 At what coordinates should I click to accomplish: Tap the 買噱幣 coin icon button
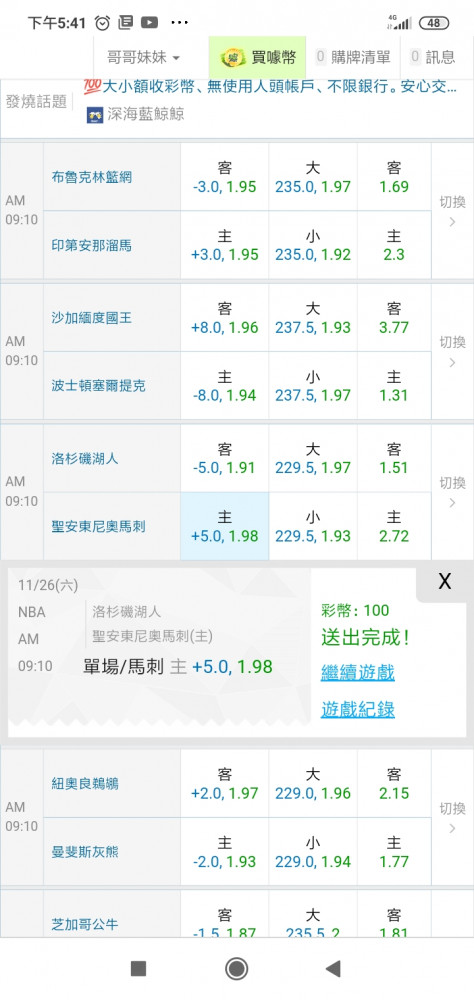tap(258, 57)
